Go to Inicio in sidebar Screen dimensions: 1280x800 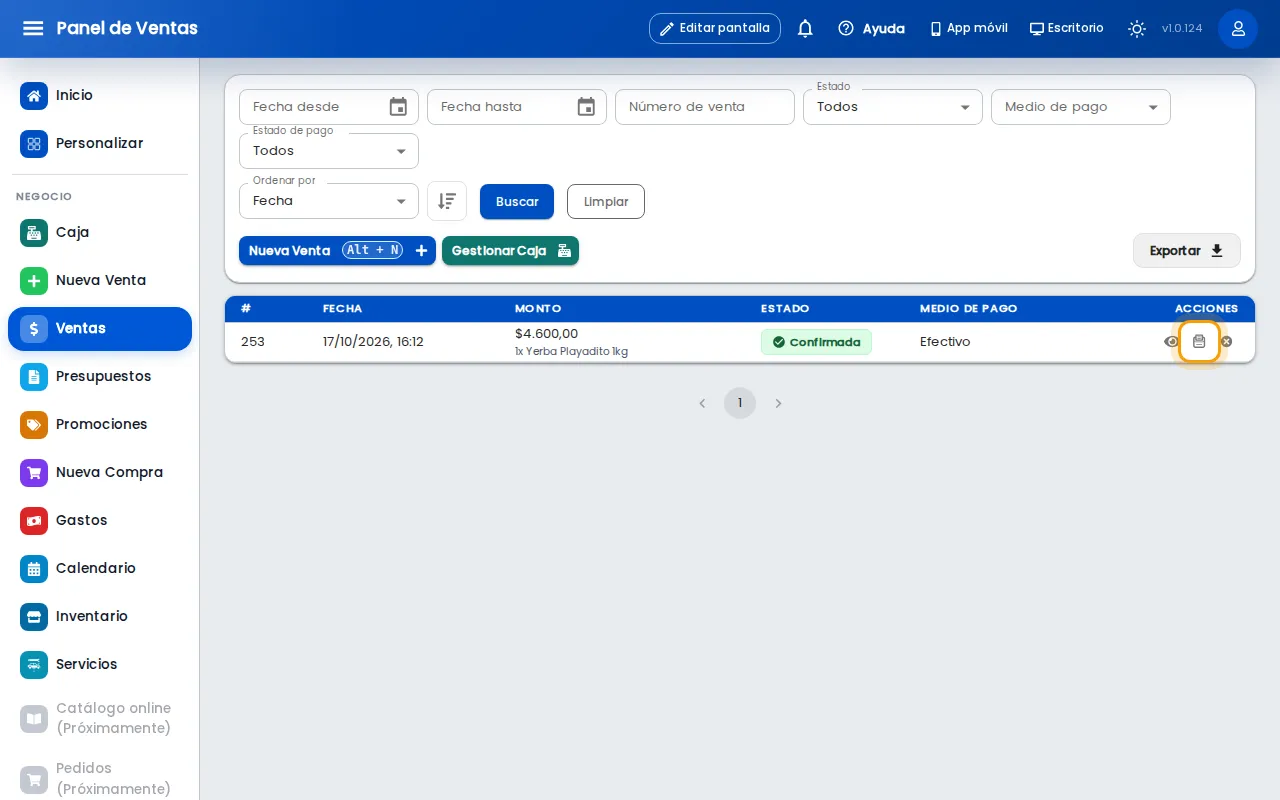pyautogui.click(x=100, y=95)
